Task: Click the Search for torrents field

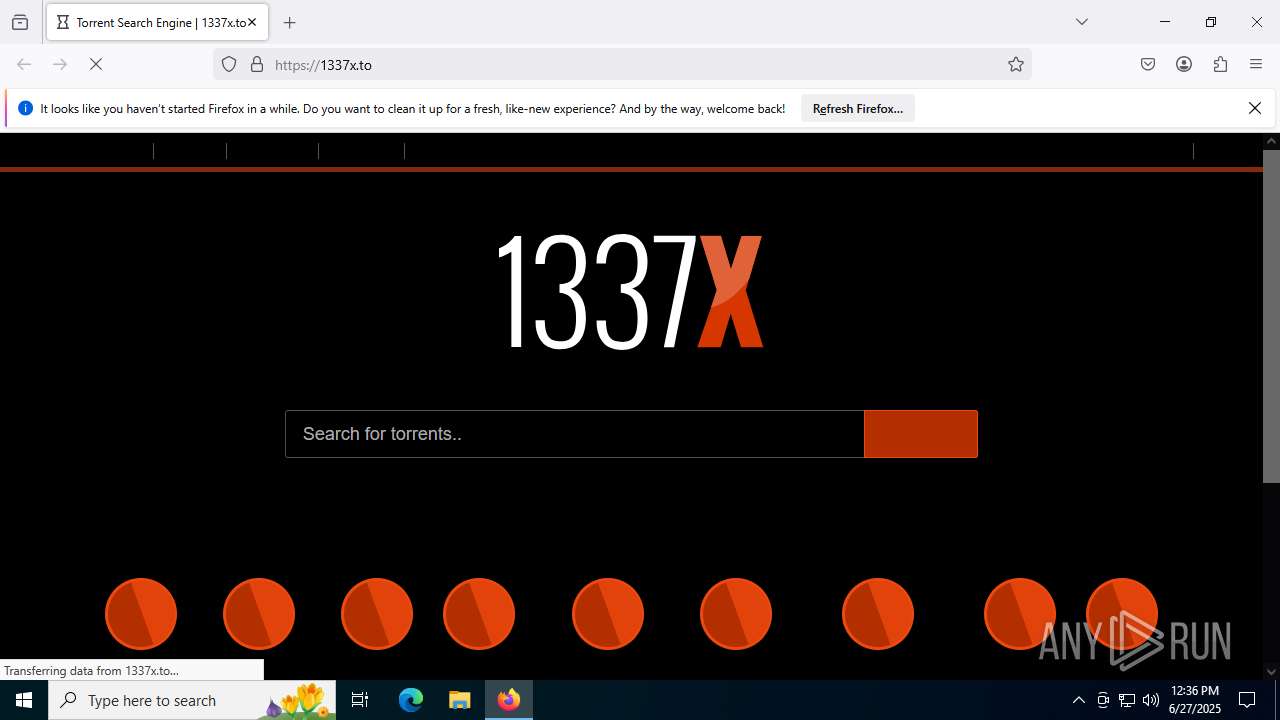Action: (574, 434)
